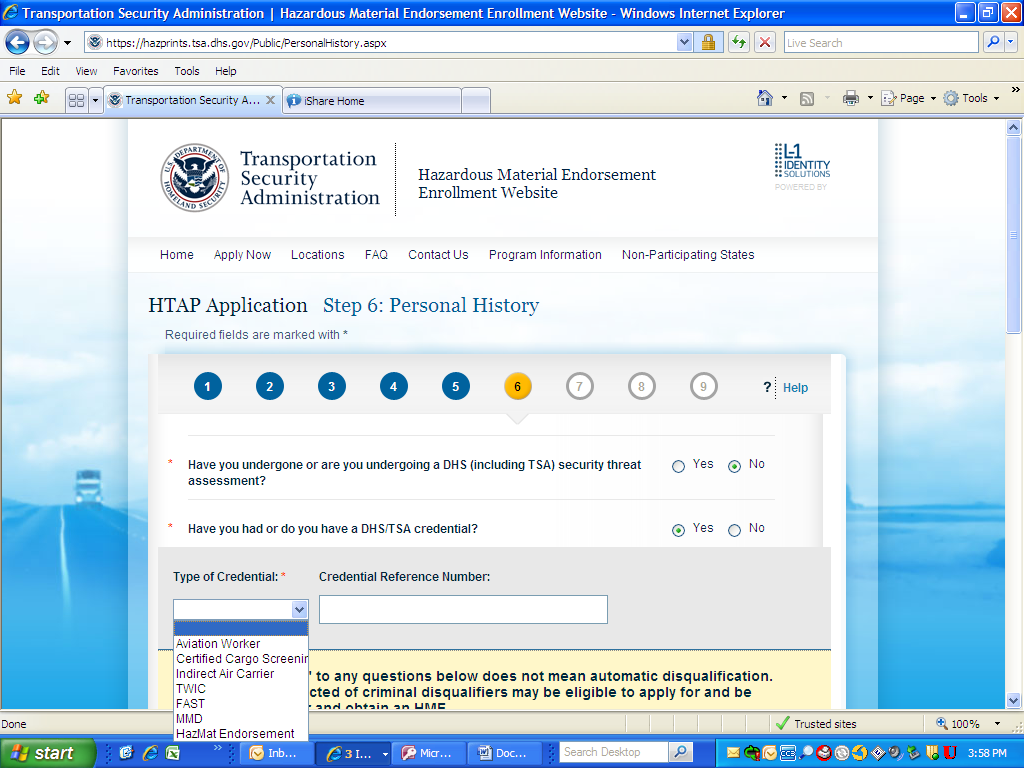Click the Print toolbar icon
Image resolution: width=1024 pixels, height=768 pixels.
point(851,99)
